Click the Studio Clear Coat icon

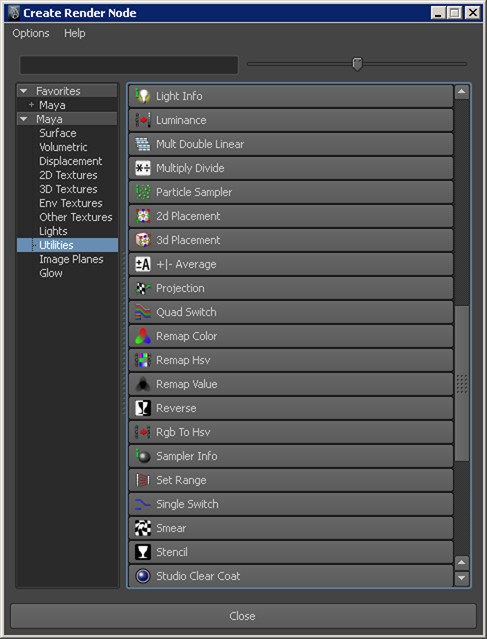pos(143,576)
